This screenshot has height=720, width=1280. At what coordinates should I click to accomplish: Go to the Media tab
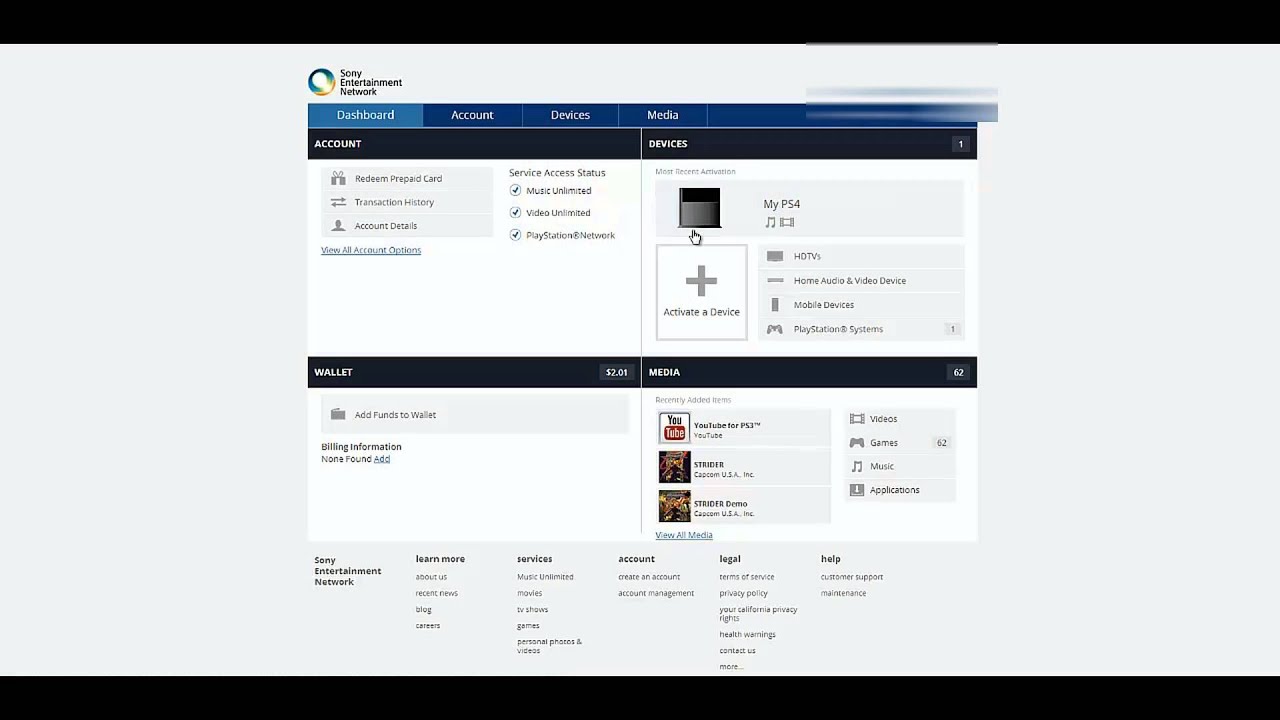coord(662,115)
